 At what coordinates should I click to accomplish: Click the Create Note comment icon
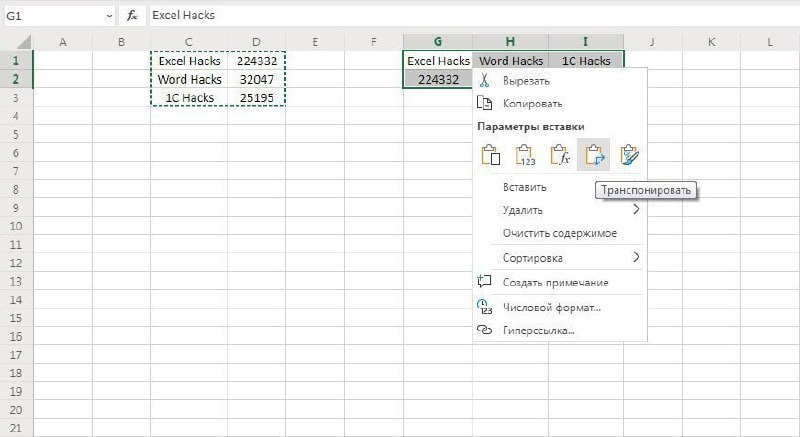pos(484,281)
